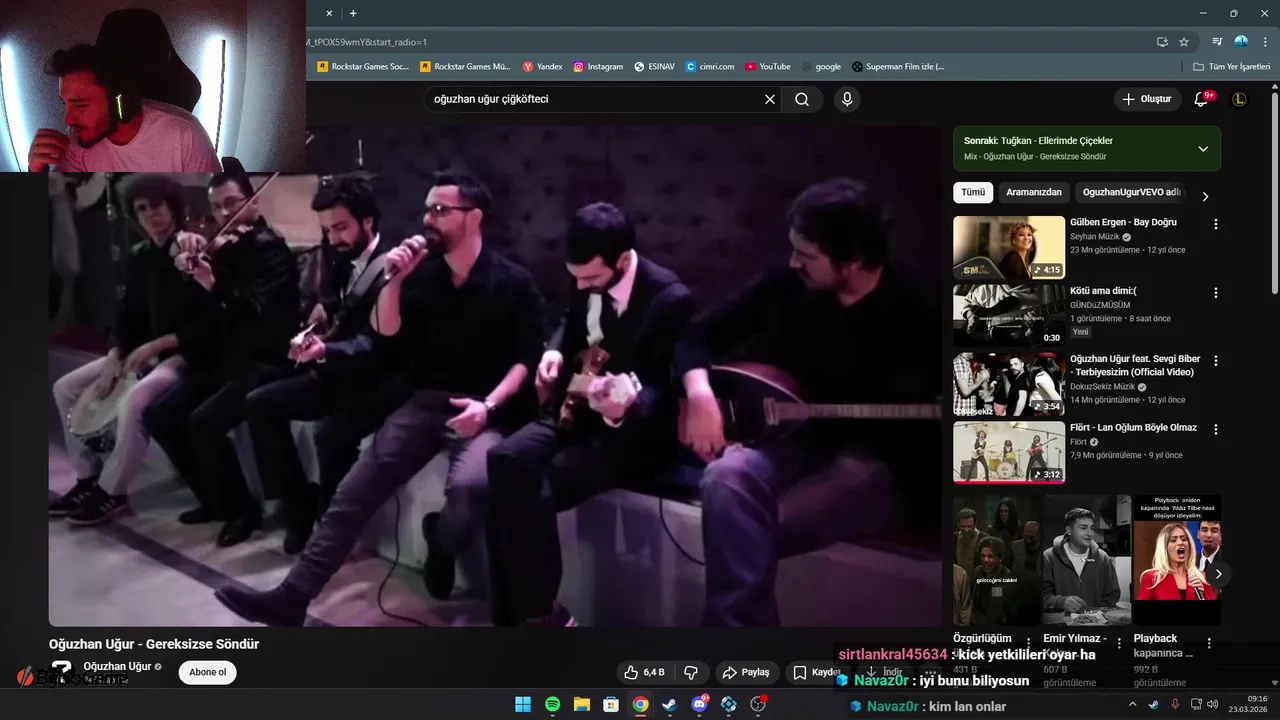Open options menu for Terbiyesizim video
The width and height of the screenshot is (1280, 720).
click(x=1216, y=361)
